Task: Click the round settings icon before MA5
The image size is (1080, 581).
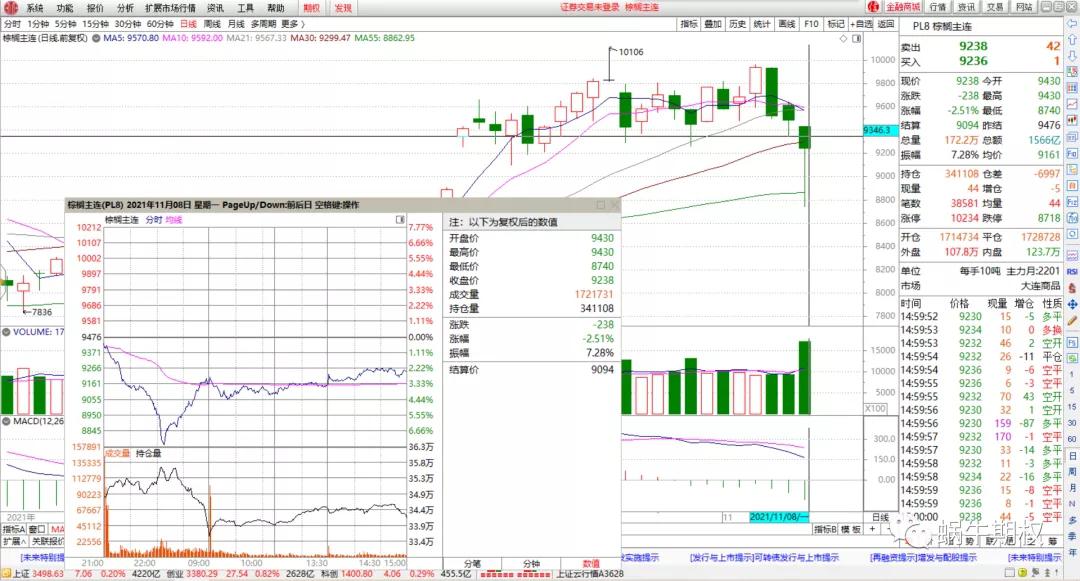Action: coord(96,38)
